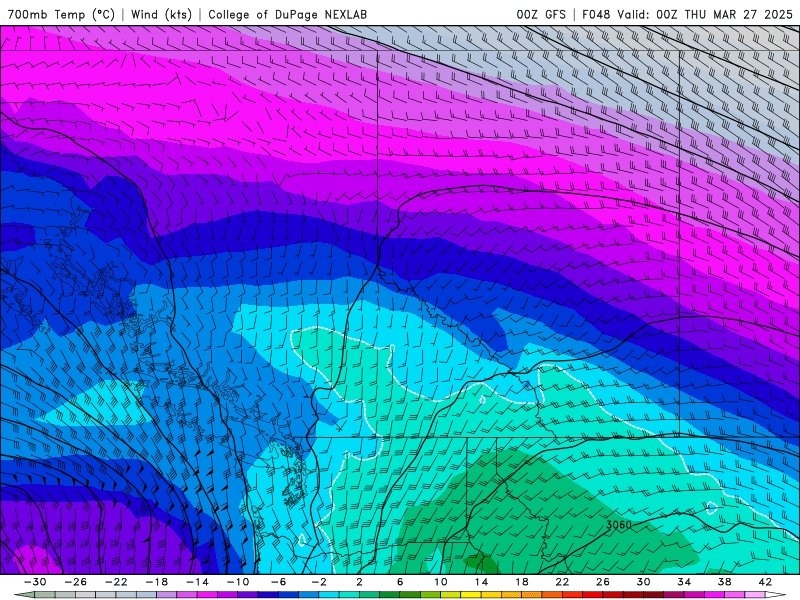Click the '-2' color scale label

(x=319, y=582)
